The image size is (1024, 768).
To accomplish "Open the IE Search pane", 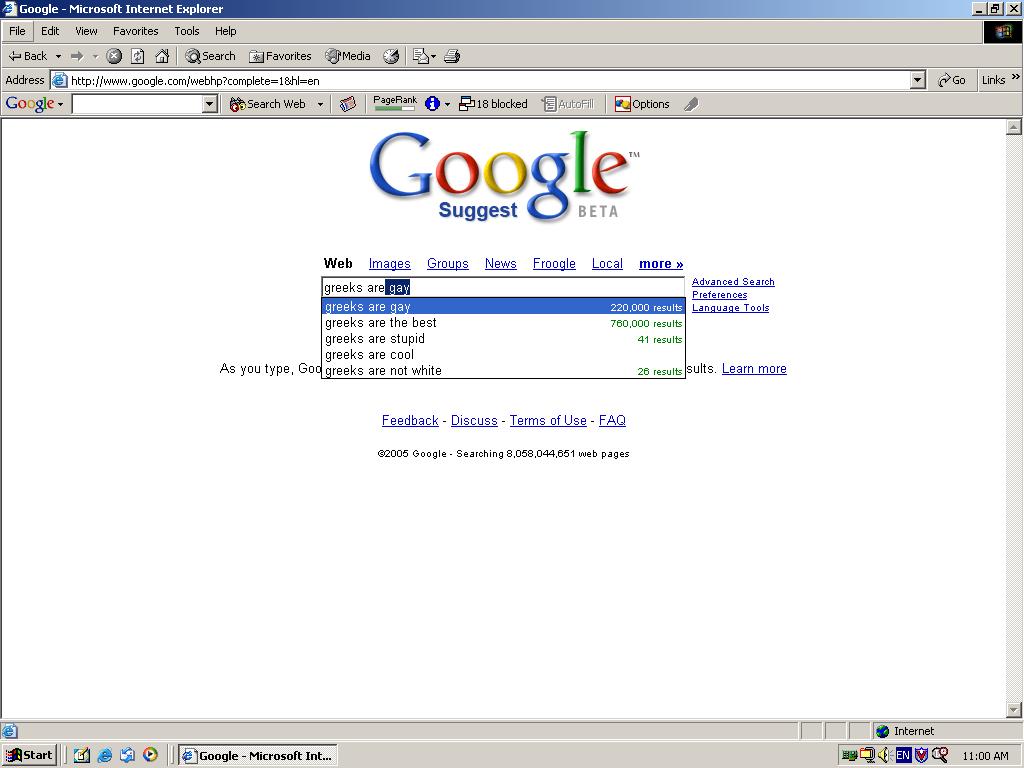I will point(210,56).
